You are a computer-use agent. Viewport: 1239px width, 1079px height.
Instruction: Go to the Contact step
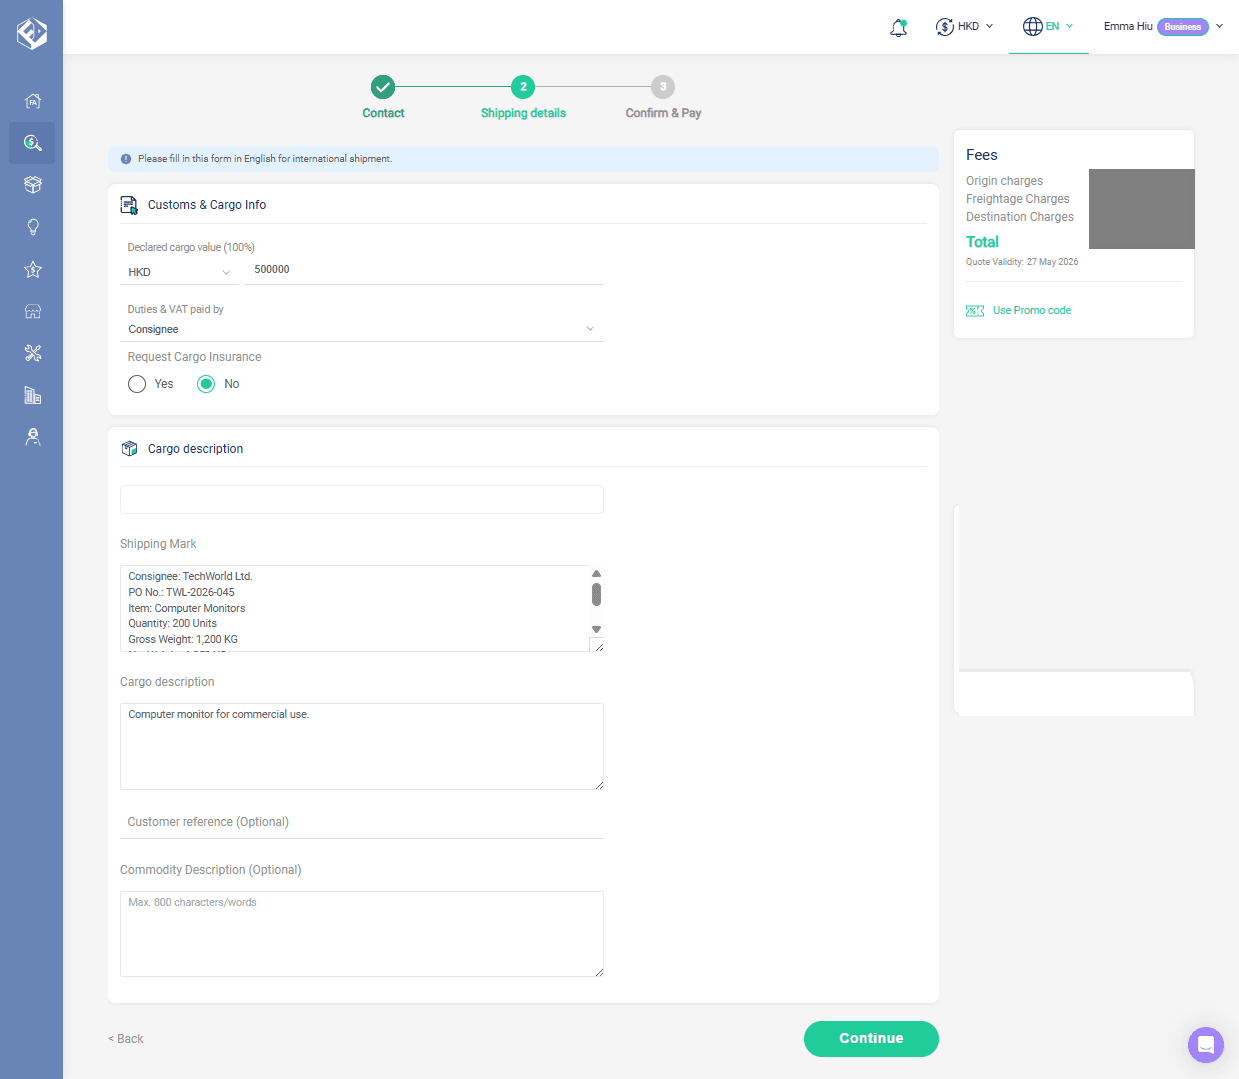tap(383, 98)
